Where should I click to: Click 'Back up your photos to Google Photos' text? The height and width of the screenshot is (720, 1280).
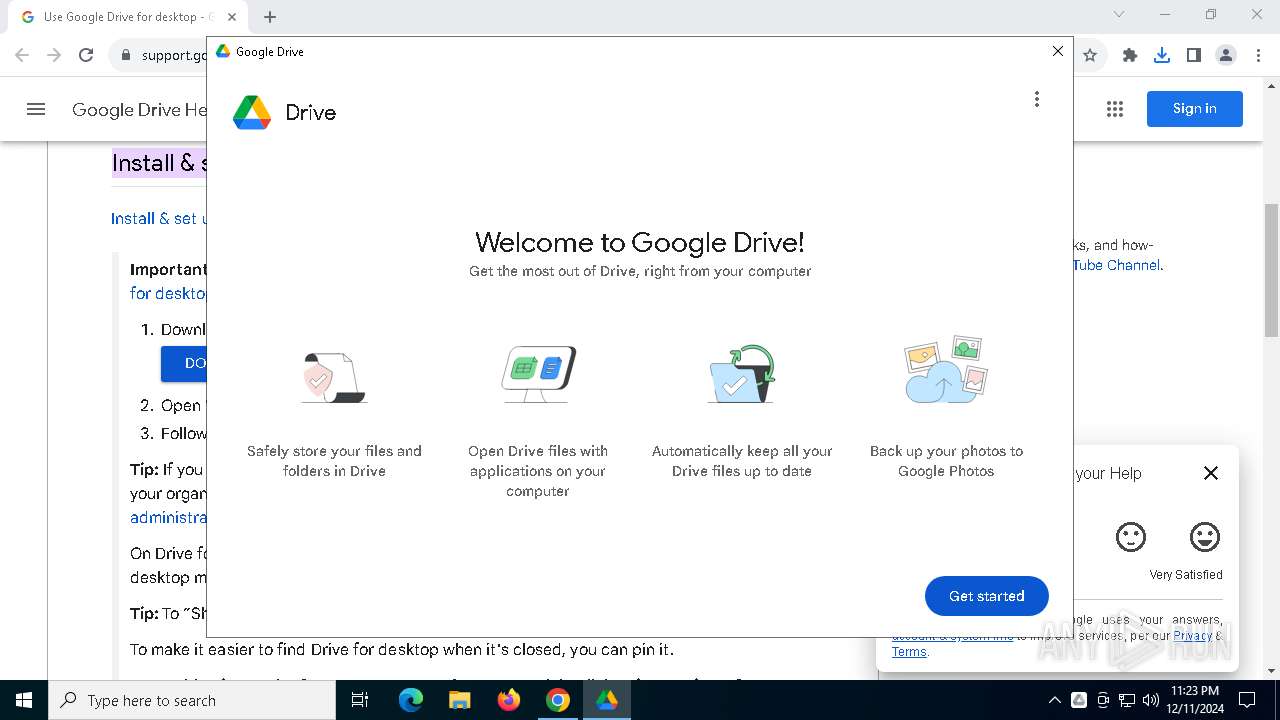[x=946, y=461]
